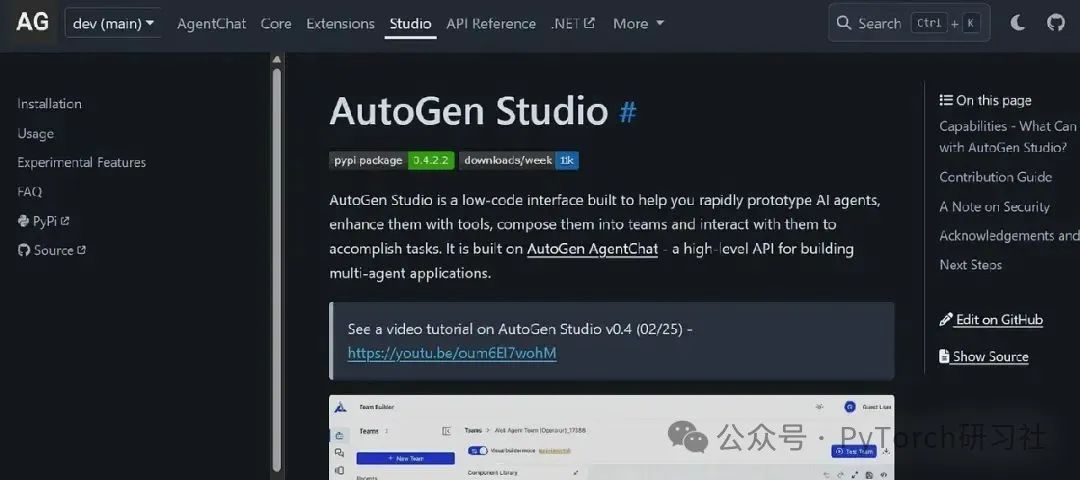This screenshot has width=1080, height=480.
Task: Open the youtu.be video tutorial link
Action: coord(452,353)
